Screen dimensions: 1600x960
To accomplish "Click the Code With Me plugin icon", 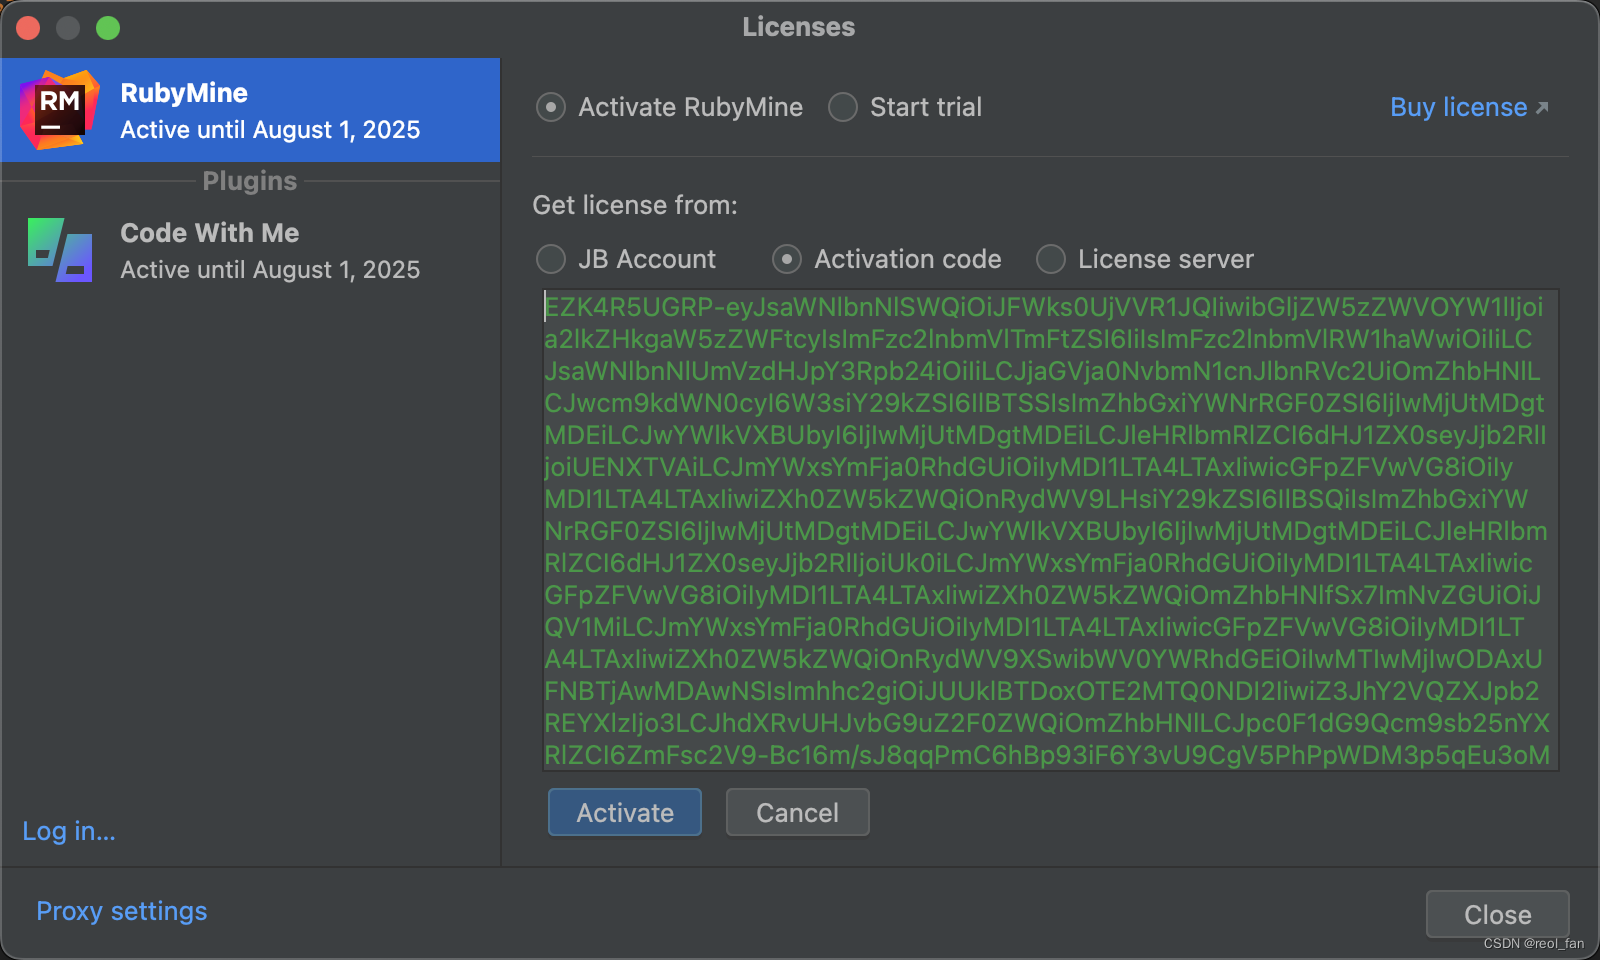I will 60,250.
